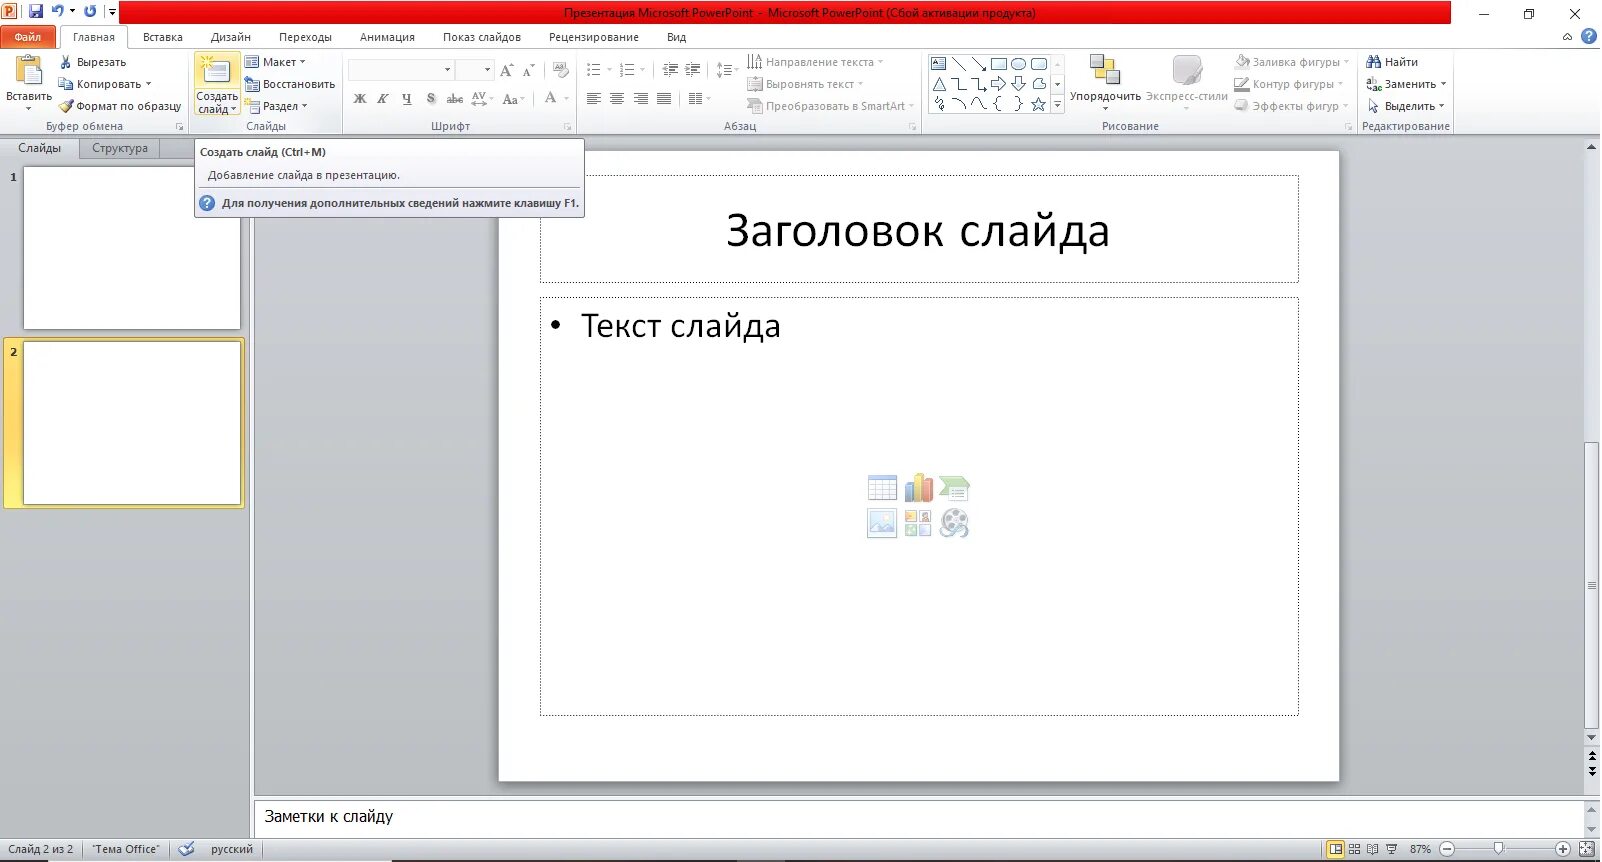The width and height of the screenshot is (1602, 862).
Task: Click the Paste (Вставить) clipboard icon
Action: [x=29, y=71]
